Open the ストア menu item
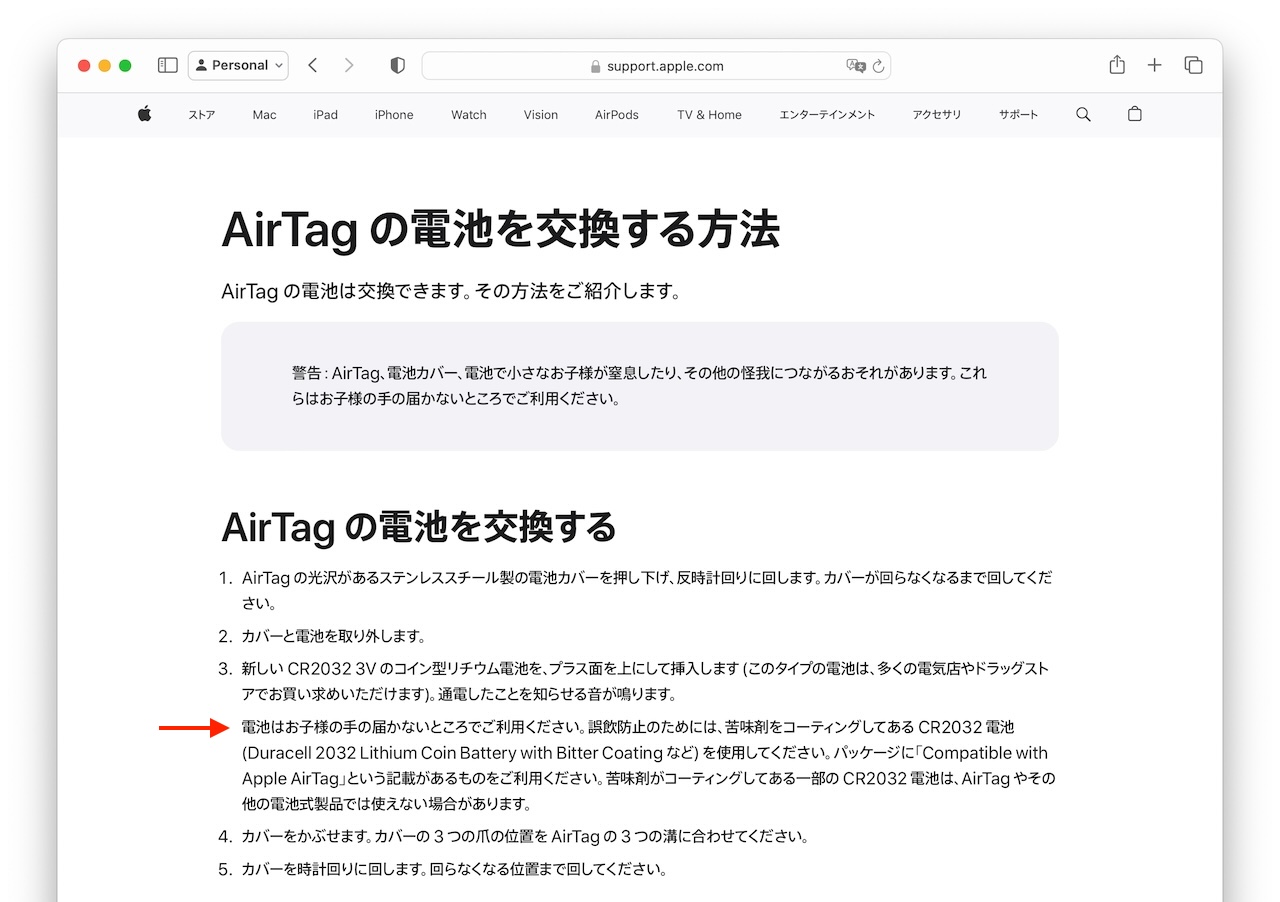The image size is (1280, 902). coord(202,115)
